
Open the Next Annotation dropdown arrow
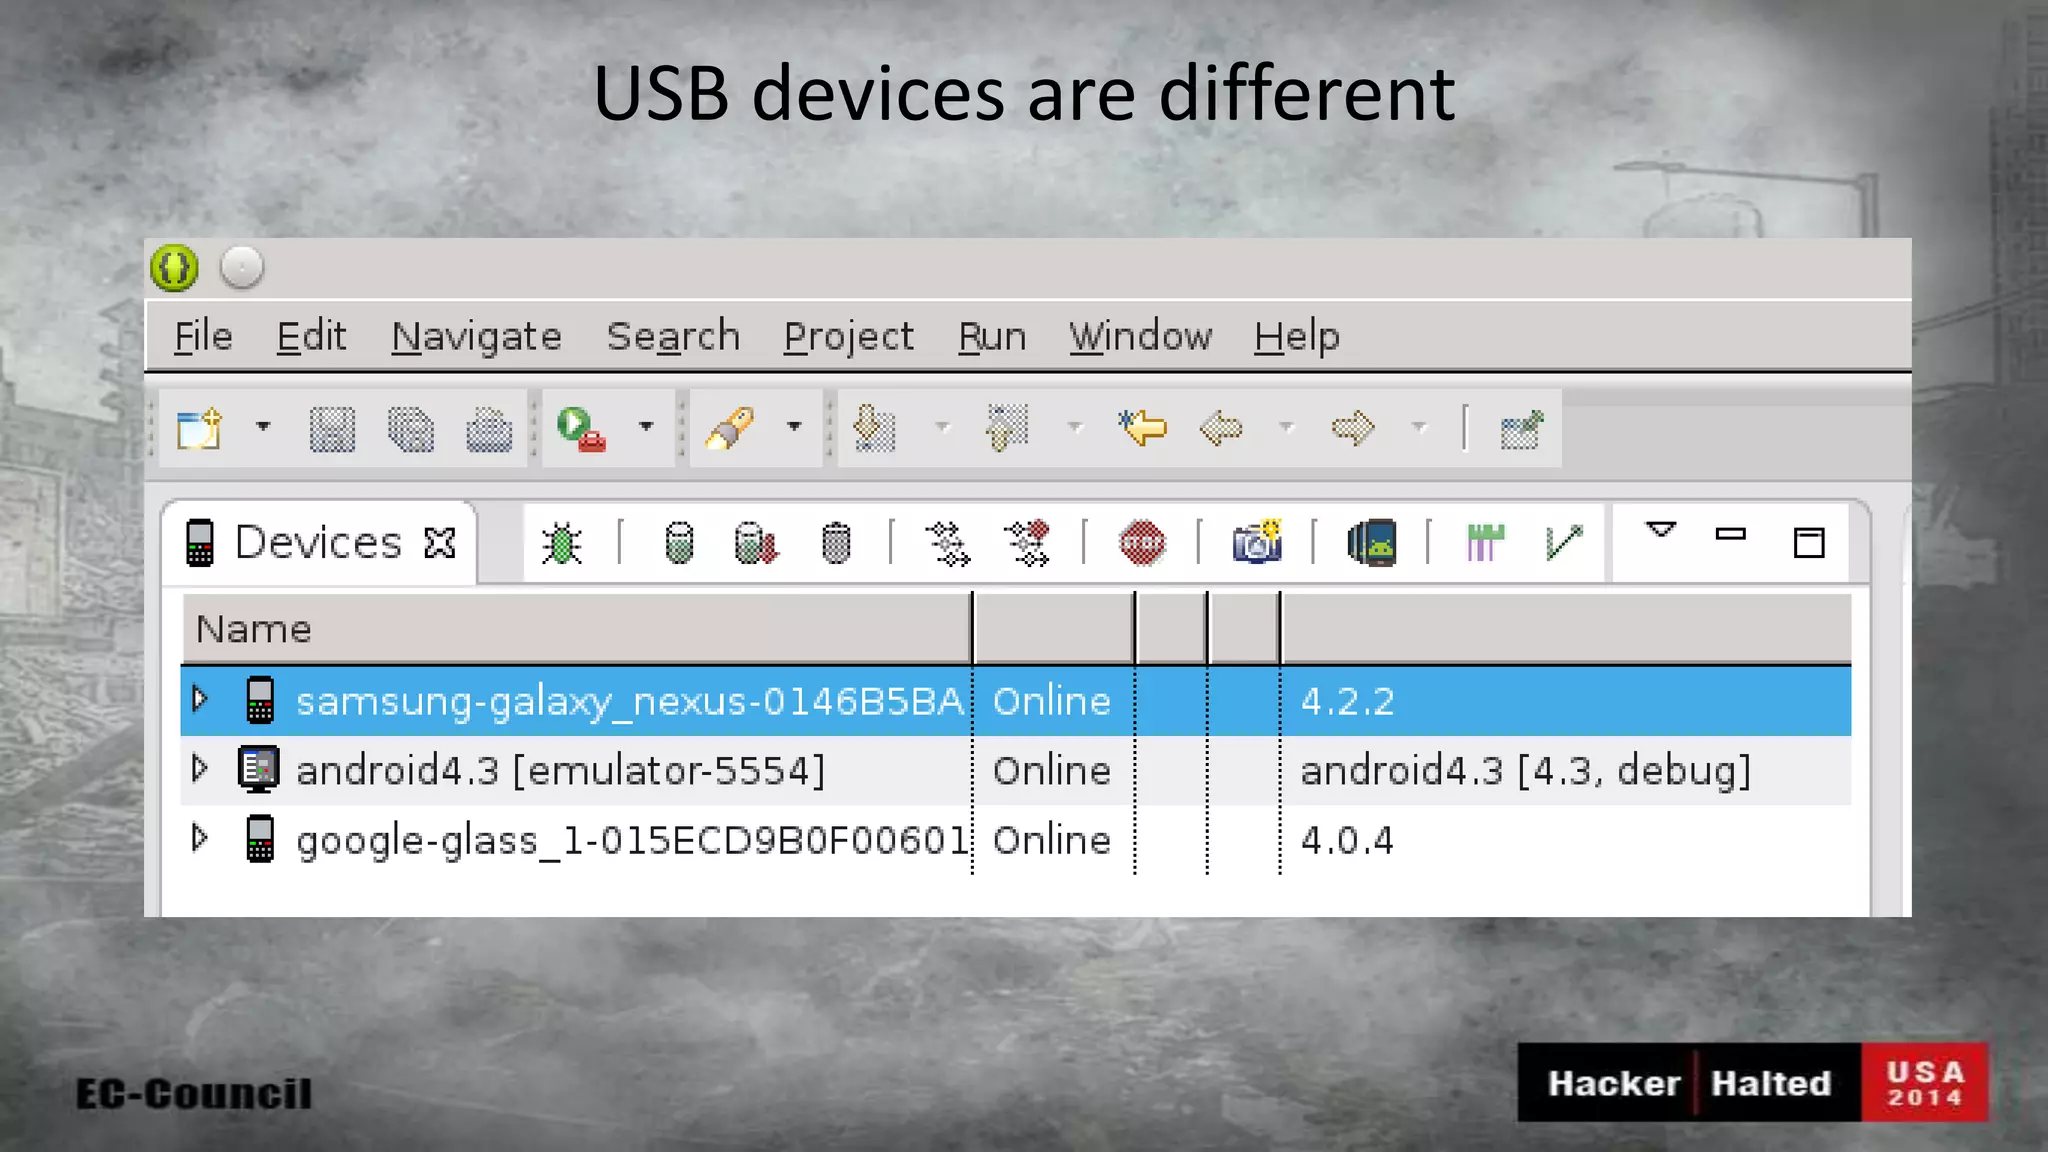[x=941, y=427]
